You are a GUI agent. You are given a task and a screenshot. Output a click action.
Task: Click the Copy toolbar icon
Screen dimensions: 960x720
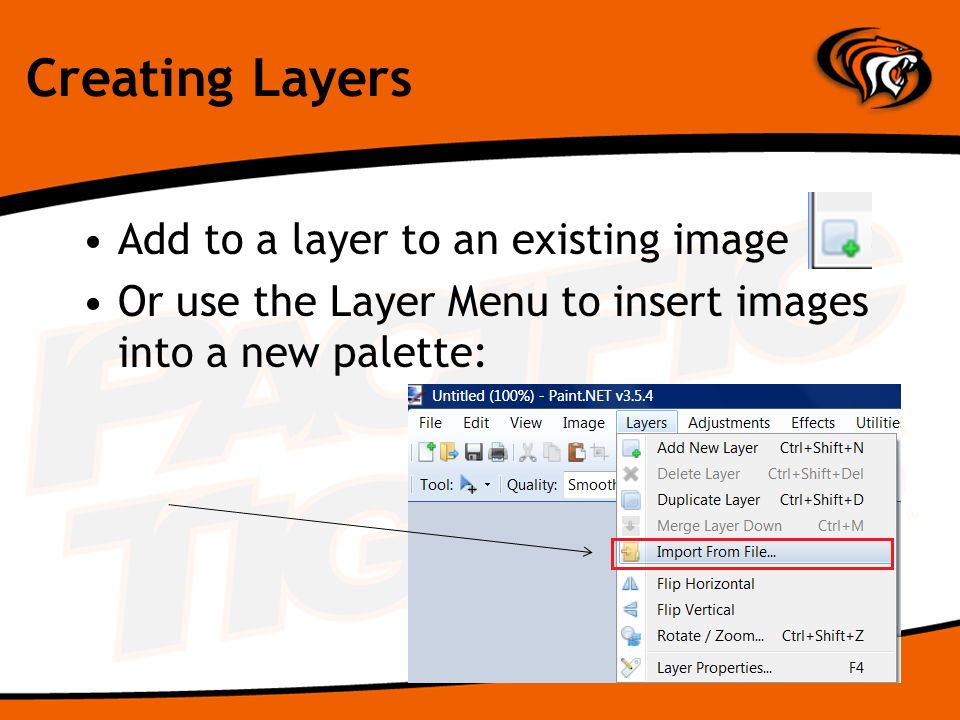552,452
